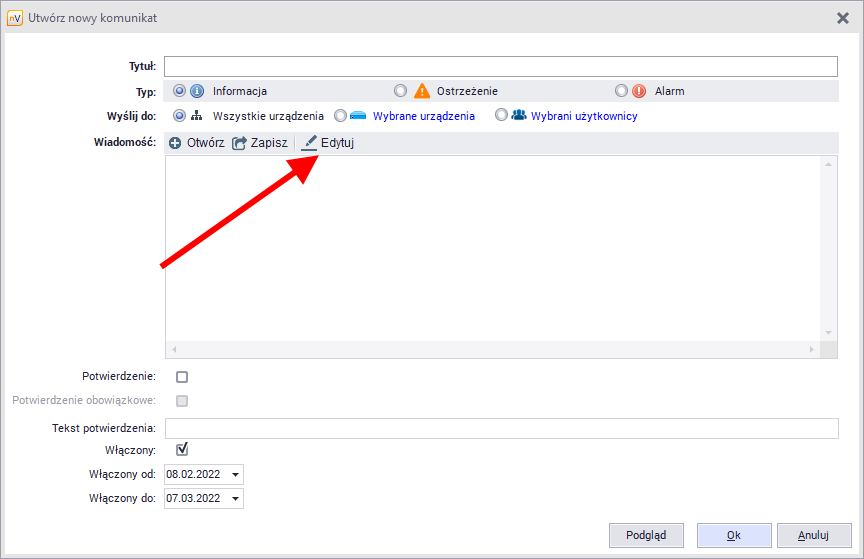Click the Edytuj pencil icon
Image resolution: width=864 pixels, height=559 pixels.
[309, 143]
